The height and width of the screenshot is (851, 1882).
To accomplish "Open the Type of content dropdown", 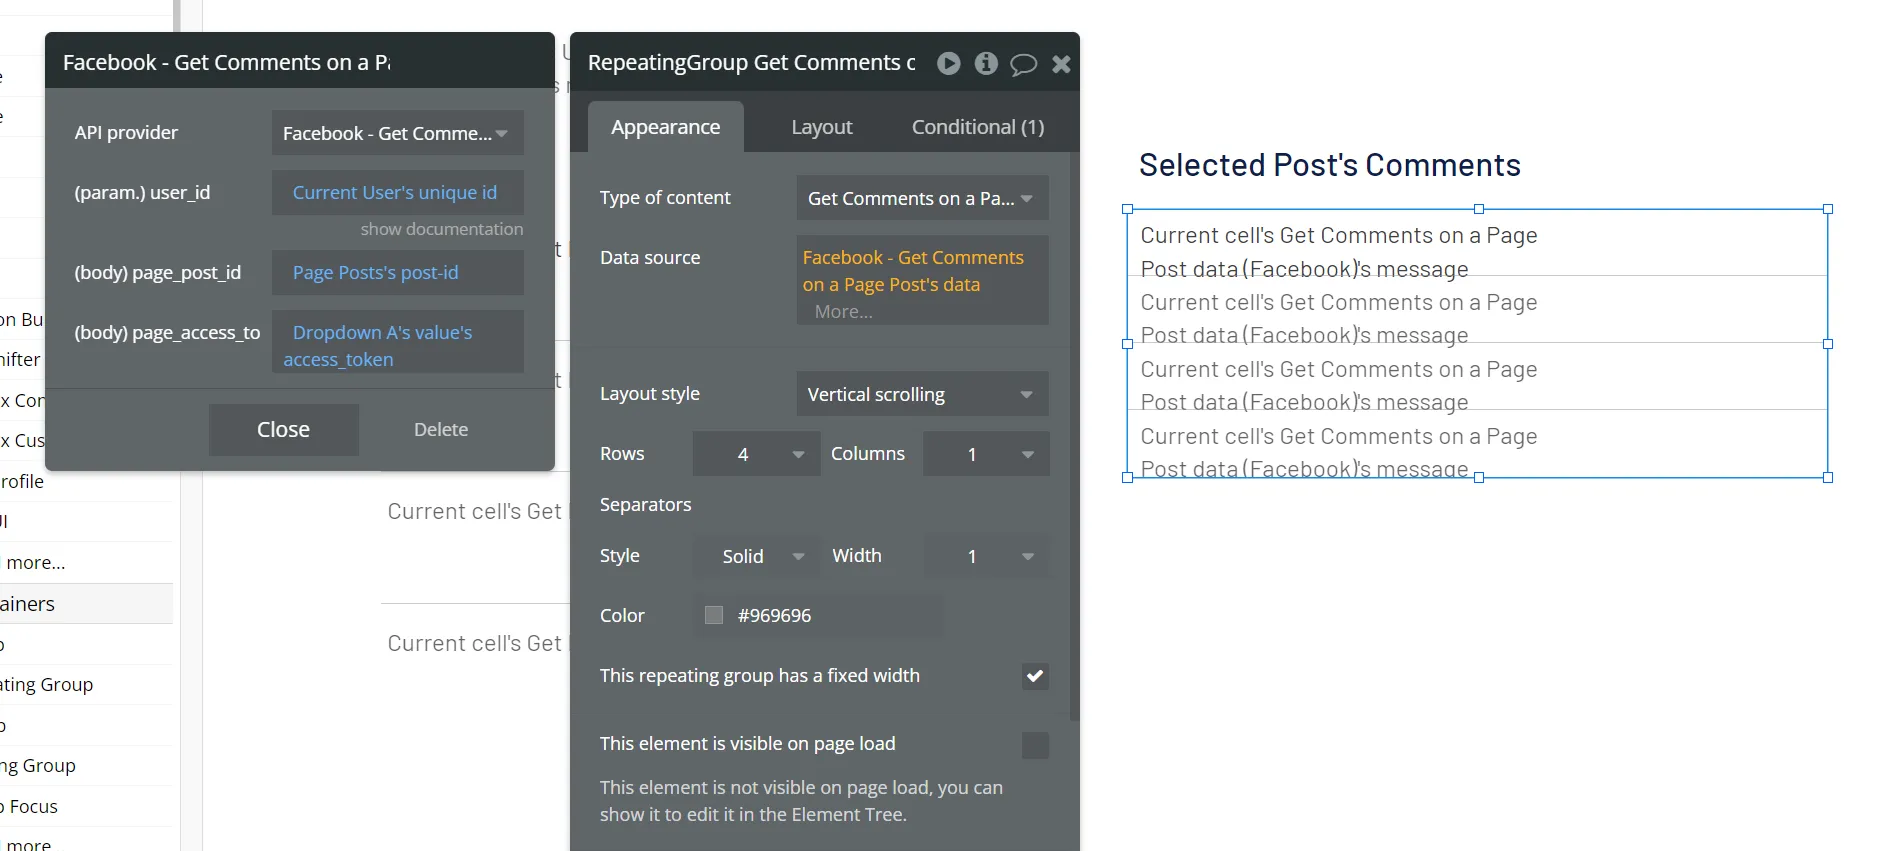I will [x=922, y=198].
